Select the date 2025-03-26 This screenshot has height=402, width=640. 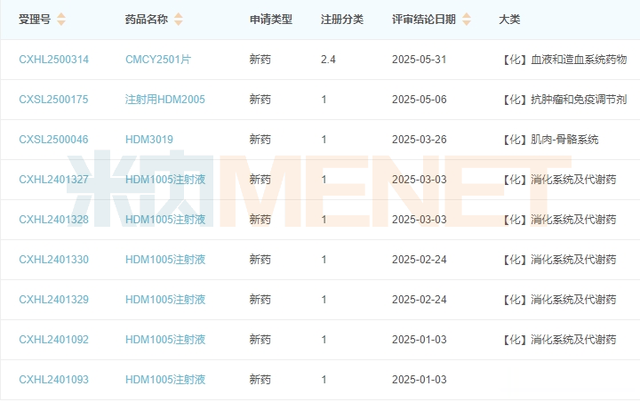click(419, 140)
